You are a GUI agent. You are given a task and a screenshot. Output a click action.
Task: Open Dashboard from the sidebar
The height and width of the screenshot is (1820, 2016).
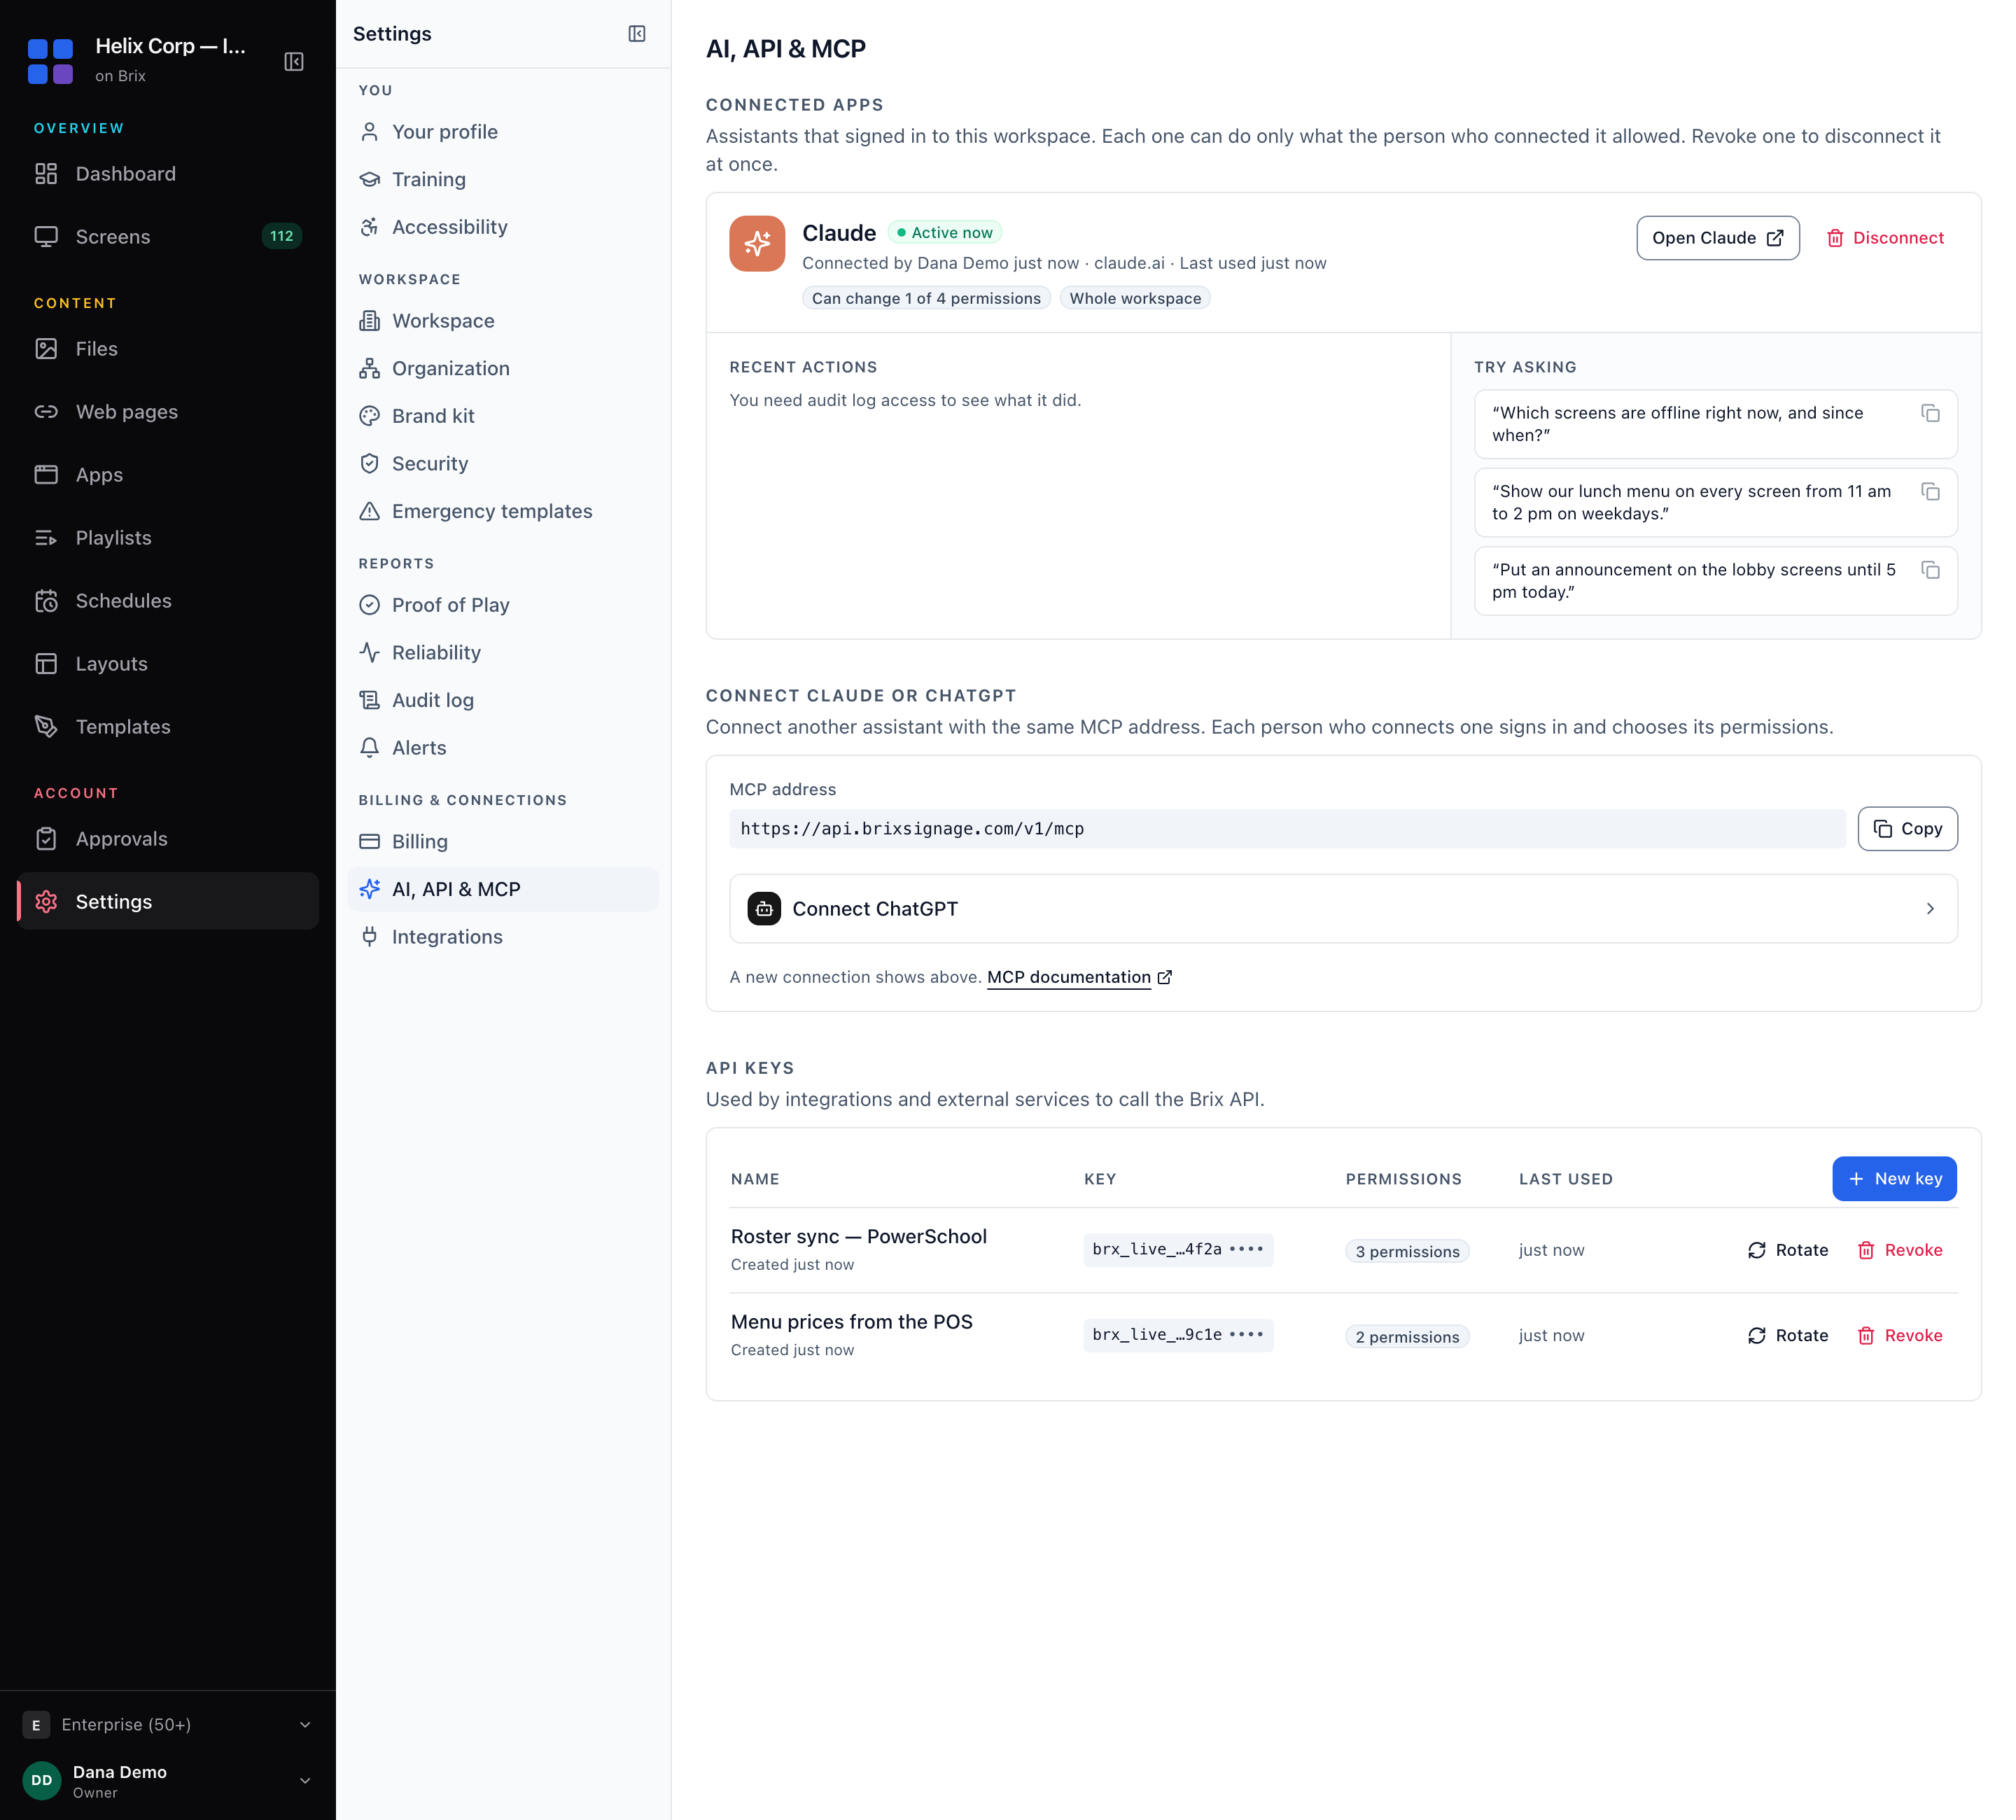[x=168, y=174]
